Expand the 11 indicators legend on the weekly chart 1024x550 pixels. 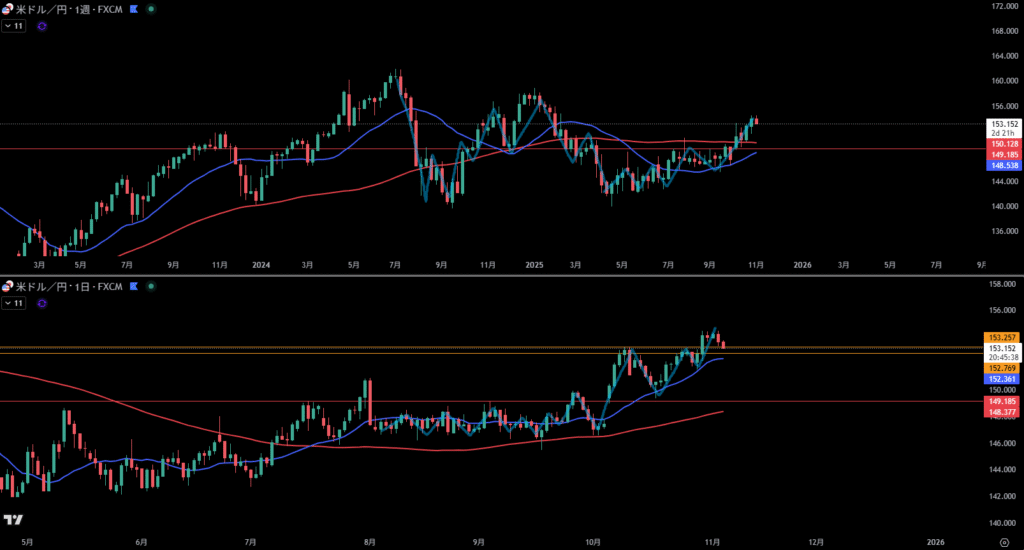tap(13, 26)
